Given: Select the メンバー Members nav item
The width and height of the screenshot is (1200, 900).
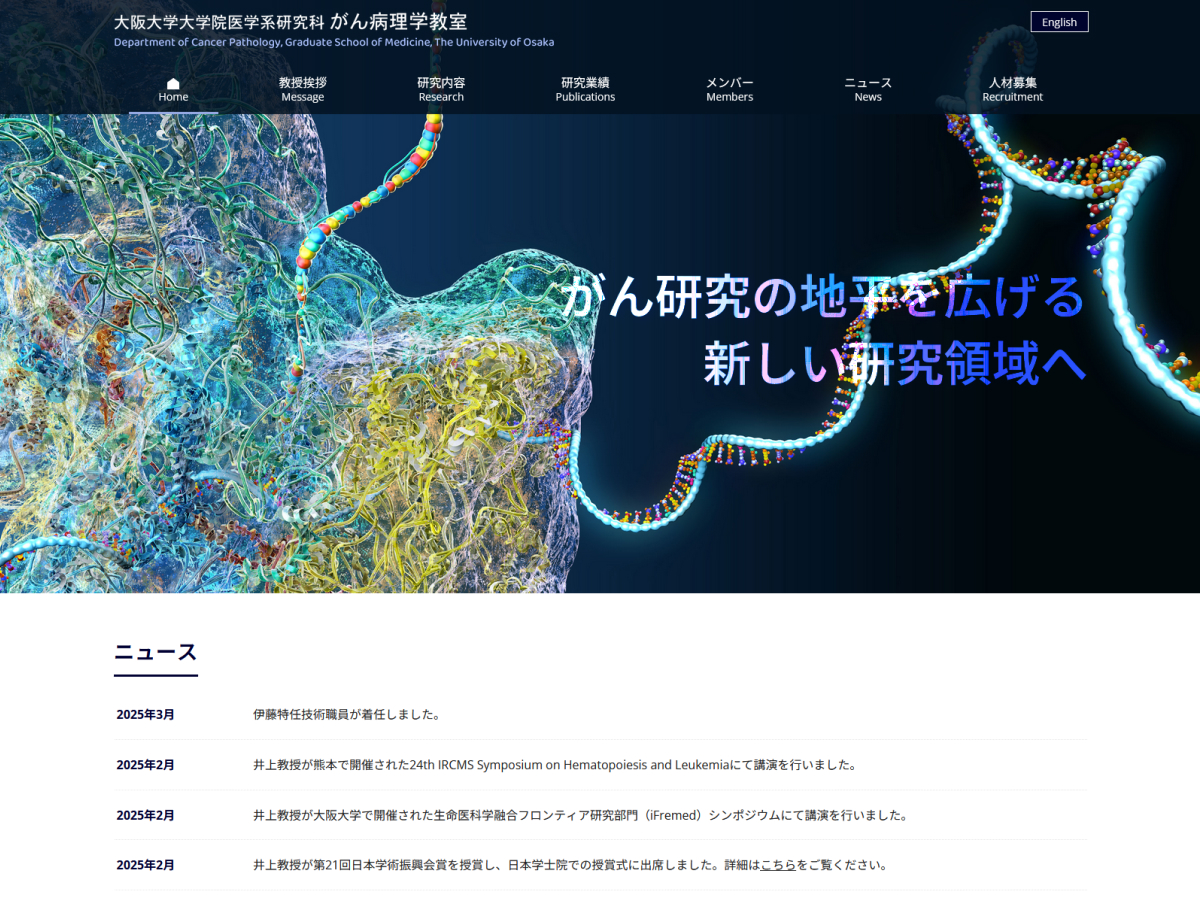Looking at the screenshot, I should (729, 90).
